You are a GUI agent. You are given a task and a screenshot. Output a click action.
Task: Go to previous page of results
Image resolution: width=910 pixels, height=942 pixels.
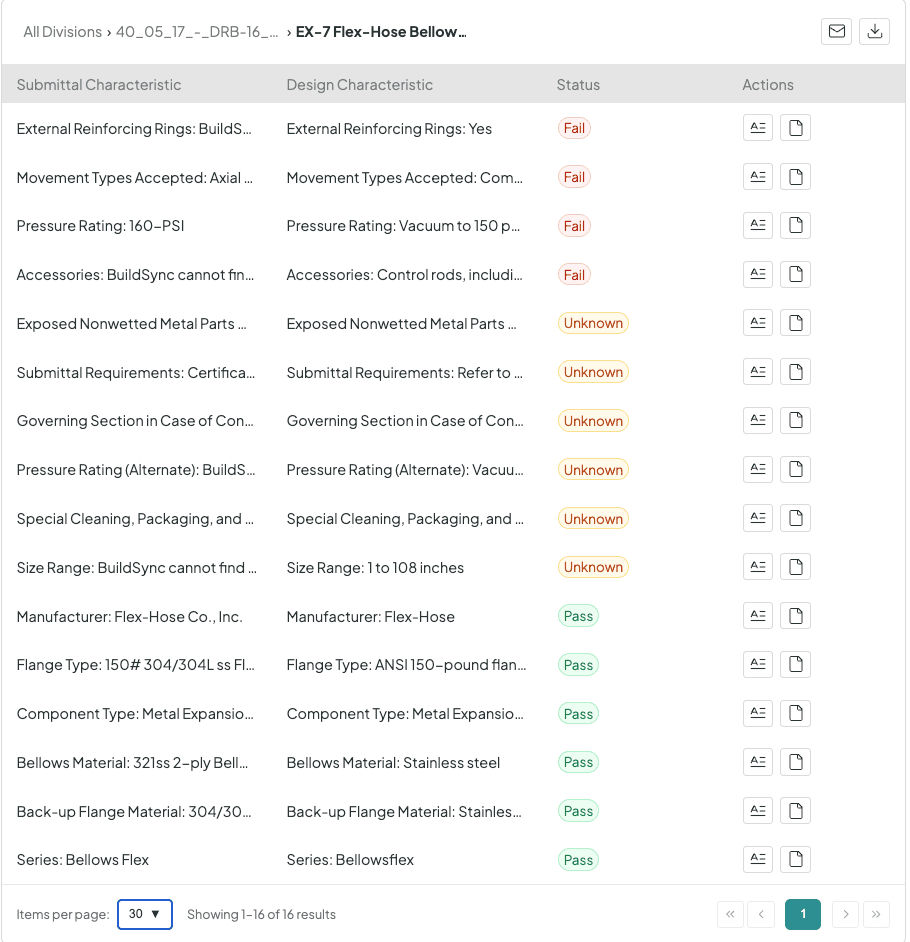pyautogui.click(x=761, y=914)
